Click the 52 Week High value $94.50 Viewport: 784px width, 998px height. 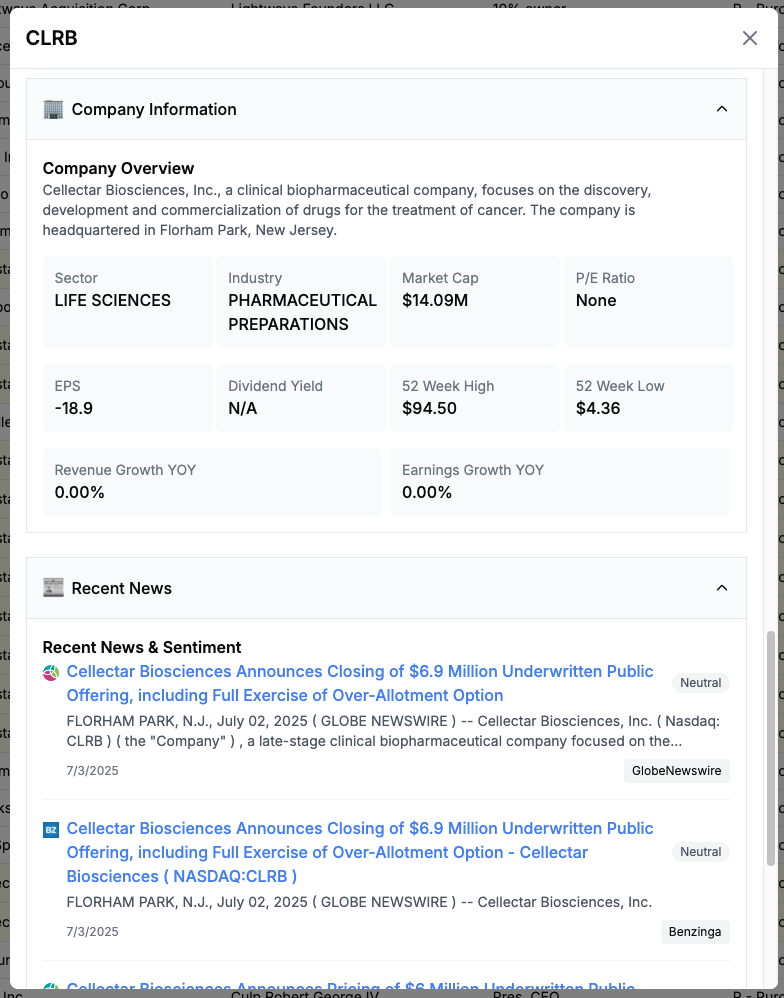429,408
